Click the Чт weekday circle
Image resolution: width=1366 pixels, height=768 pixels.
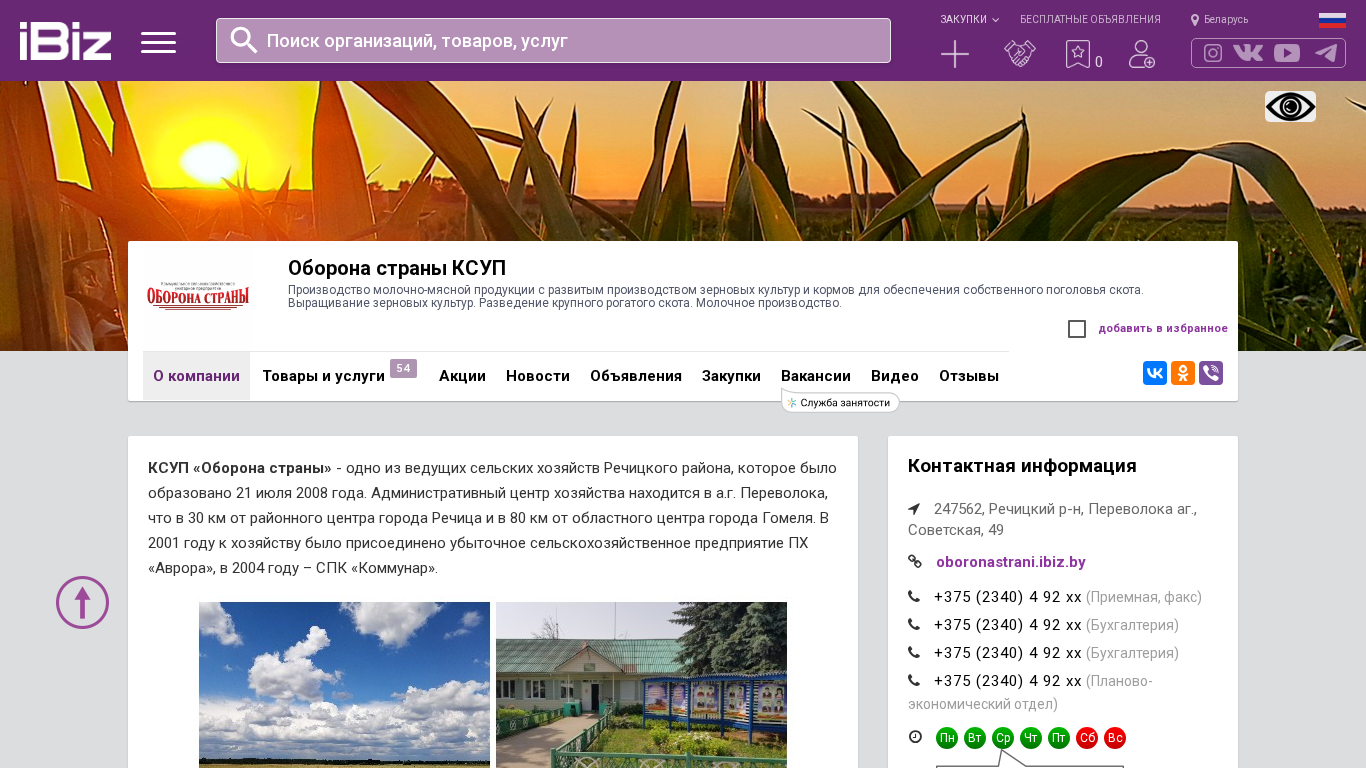[1031, 738]
